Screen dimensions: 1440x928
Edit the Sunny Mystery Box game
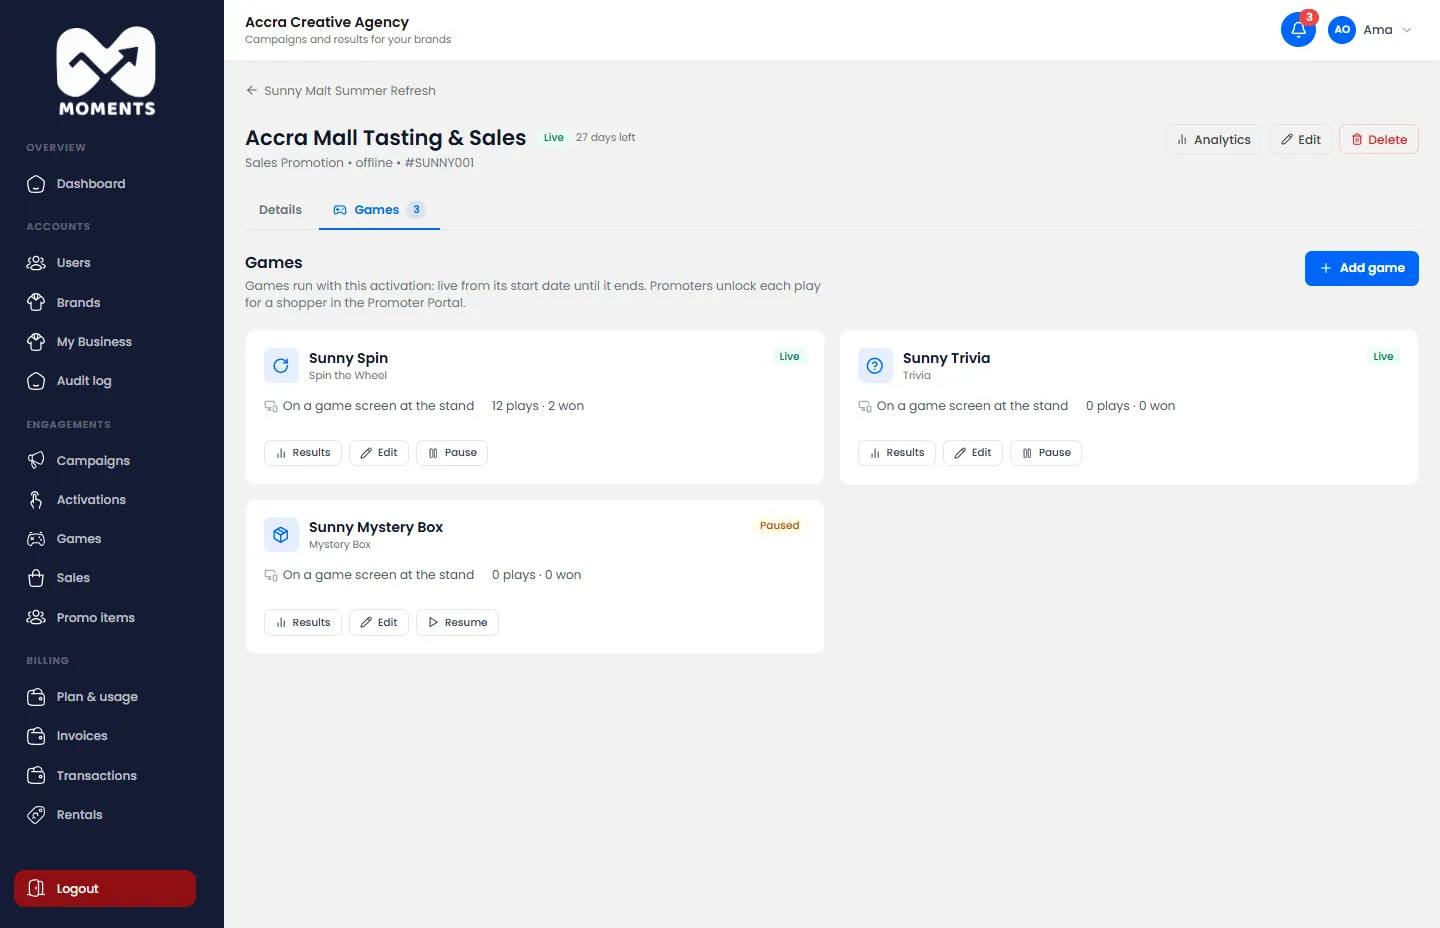click(x=379, y=622)
